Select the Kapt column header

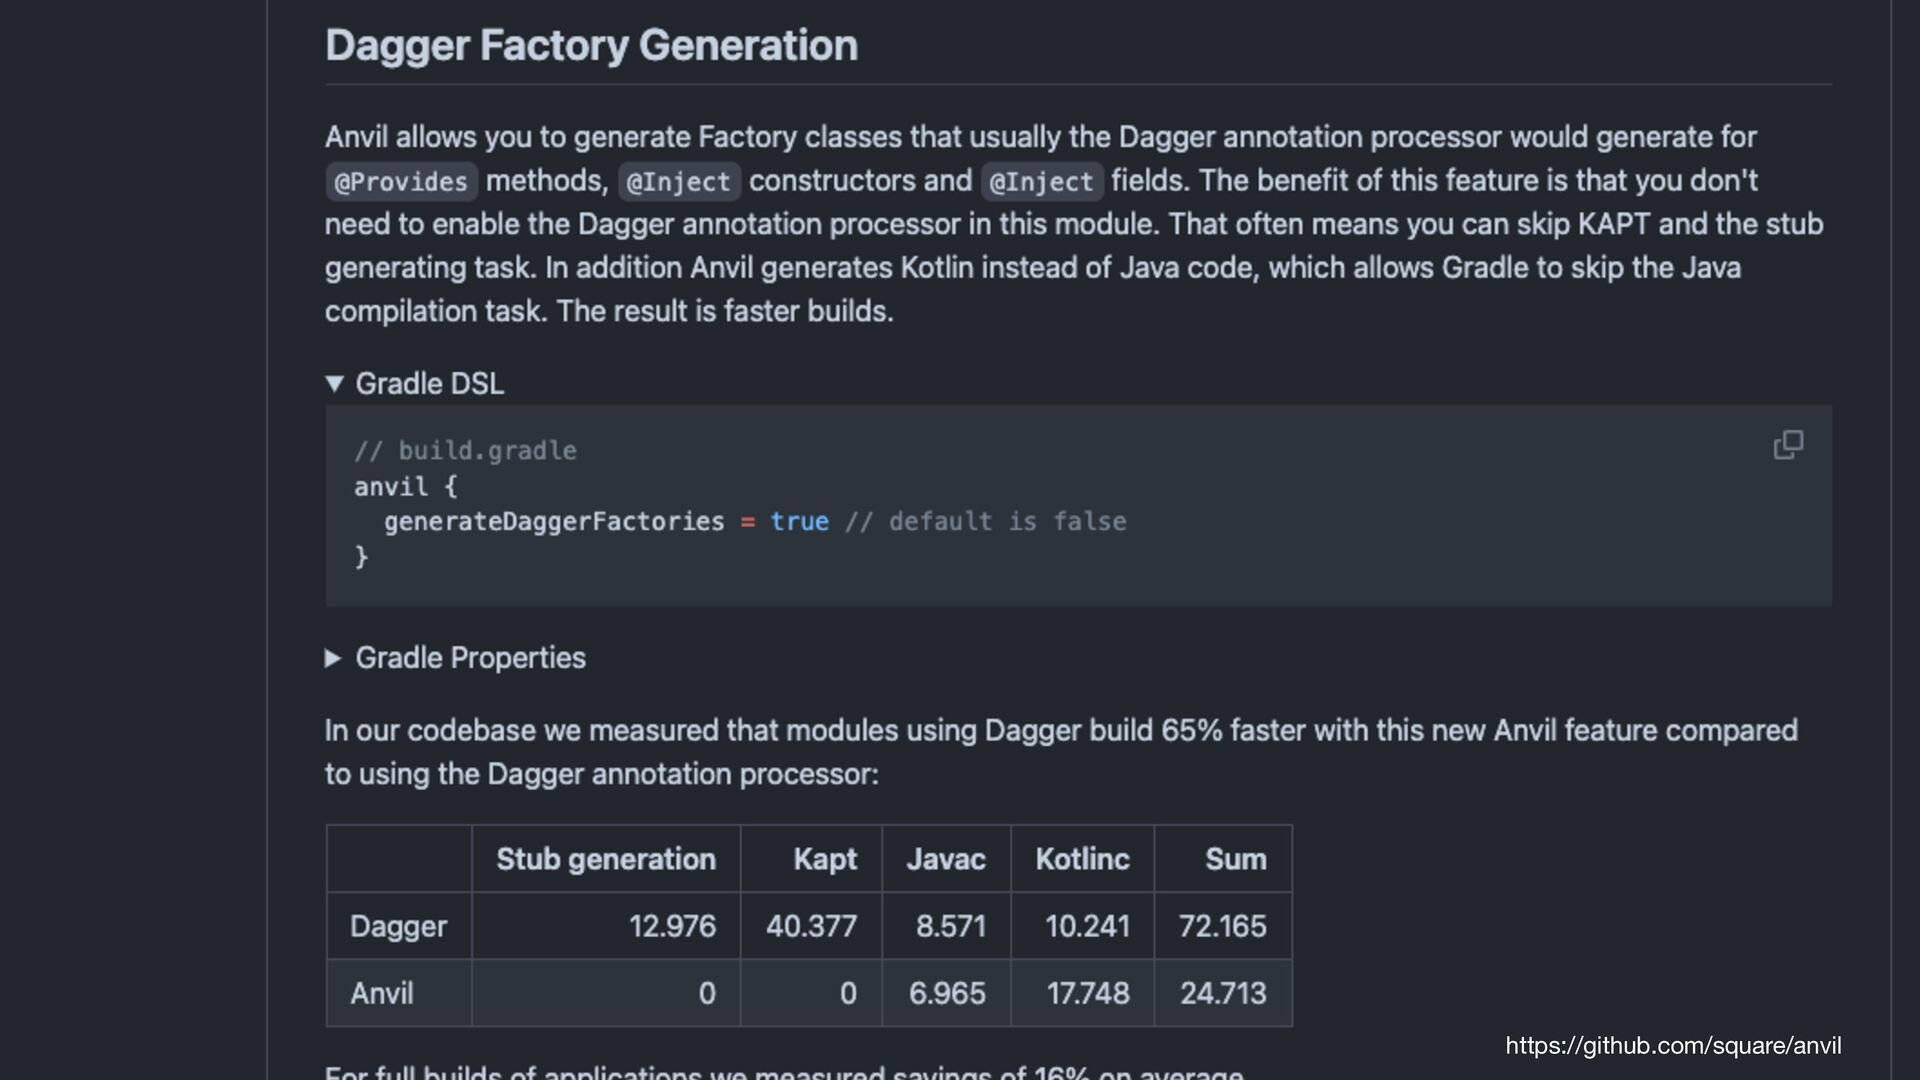pos(825,860)
